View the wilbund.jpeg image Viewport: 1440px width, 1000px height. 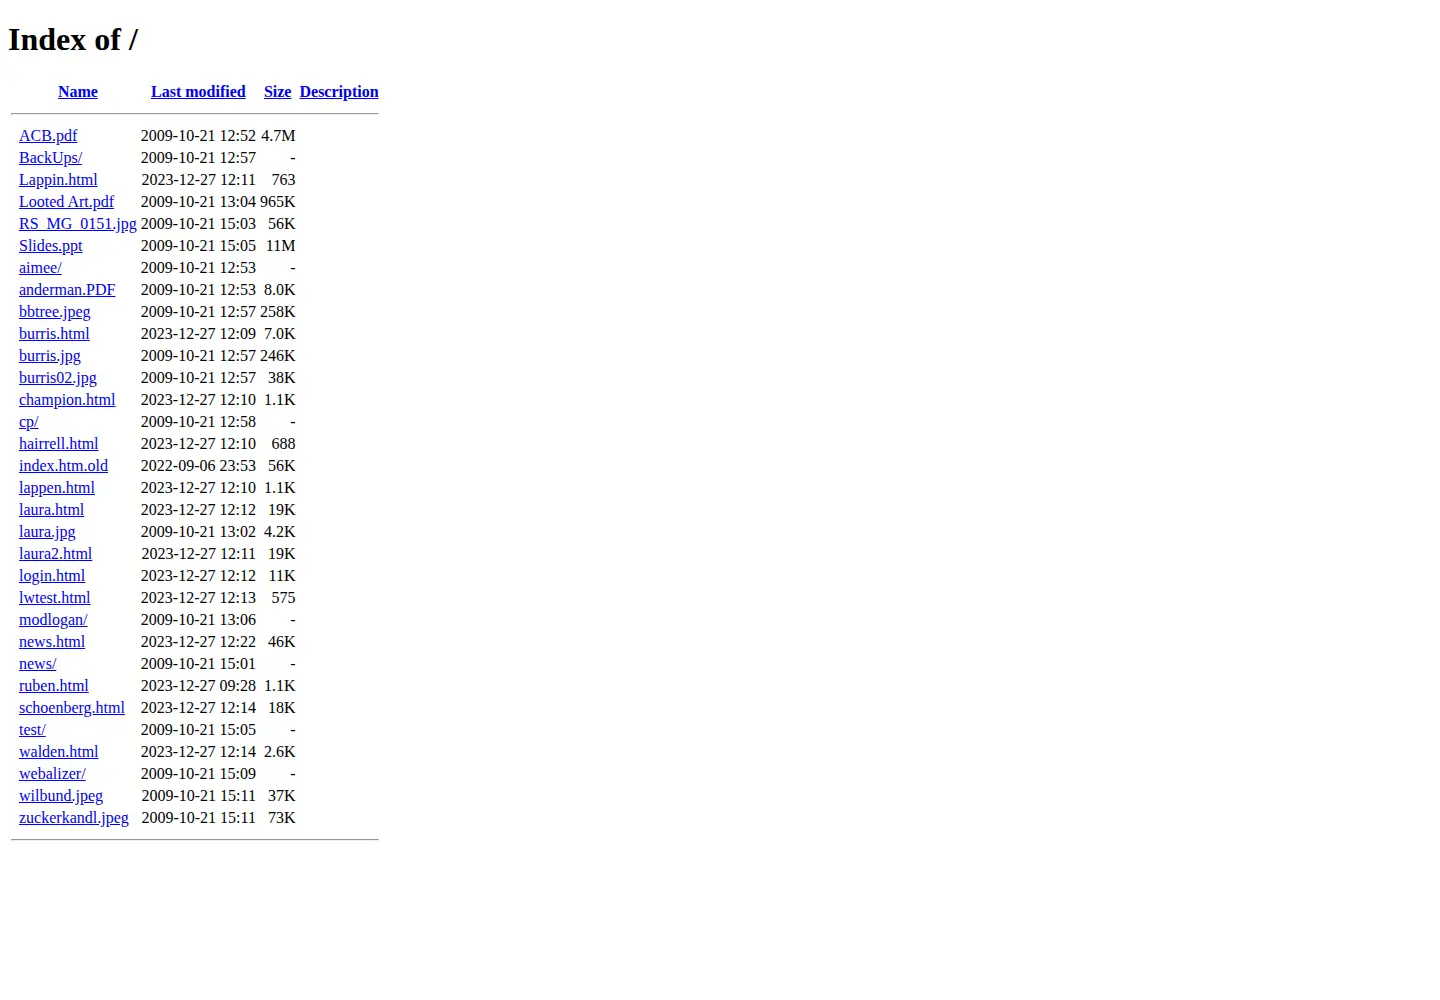tap(61, 796)
